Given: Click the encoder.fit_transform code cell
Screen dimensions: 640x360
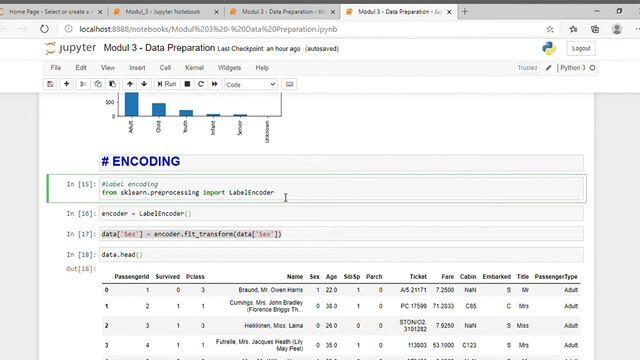Looking at the screenshot, I should [342, 234].
